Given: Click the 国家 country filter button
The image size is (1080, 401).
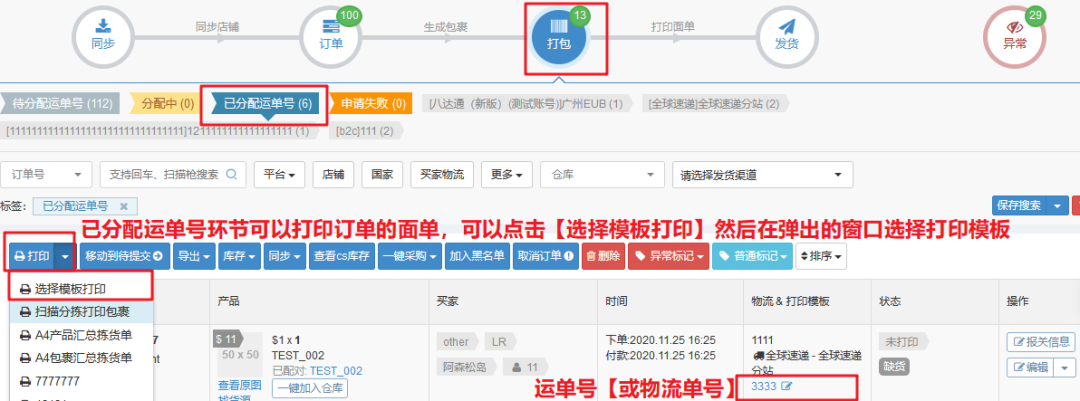Looking at the screenshot, I should coord(382,174).
